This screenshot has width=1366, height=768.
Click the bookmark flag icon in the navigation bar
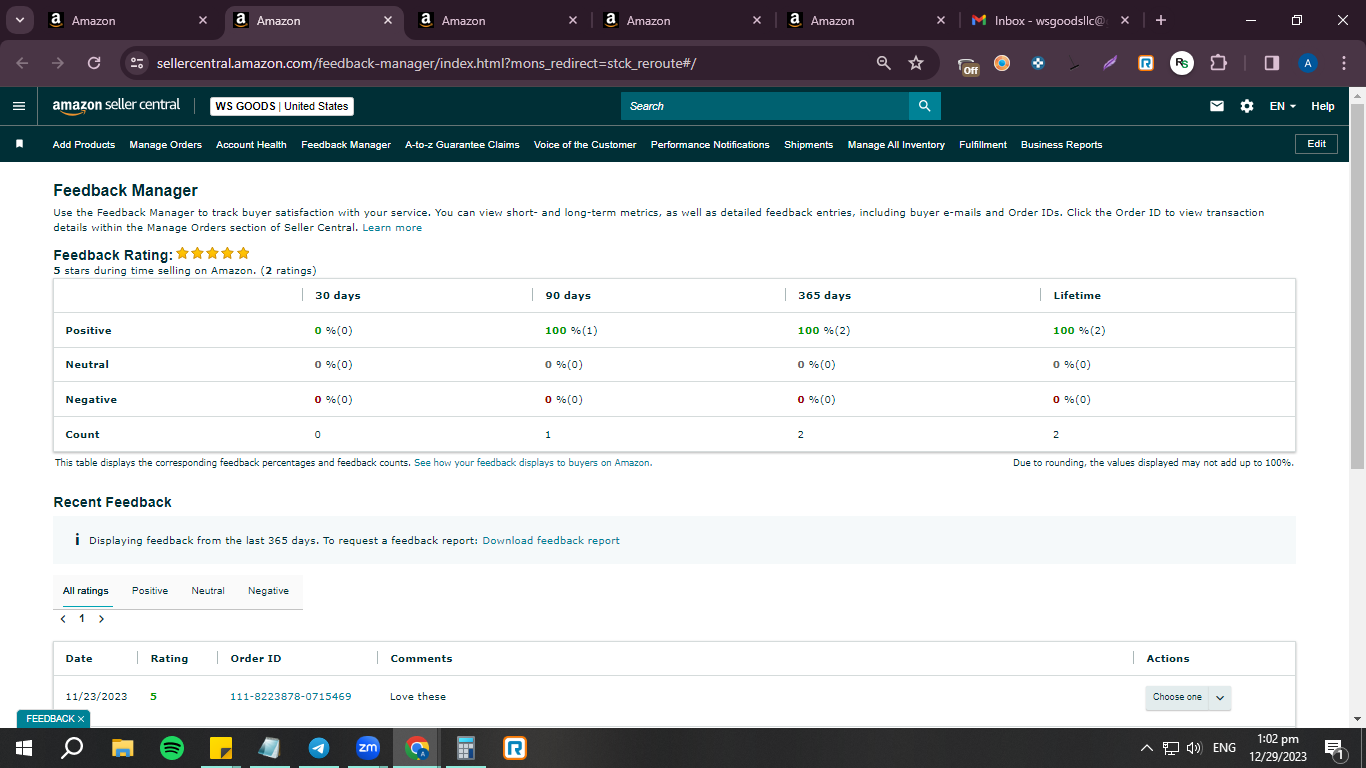[19, 144]
